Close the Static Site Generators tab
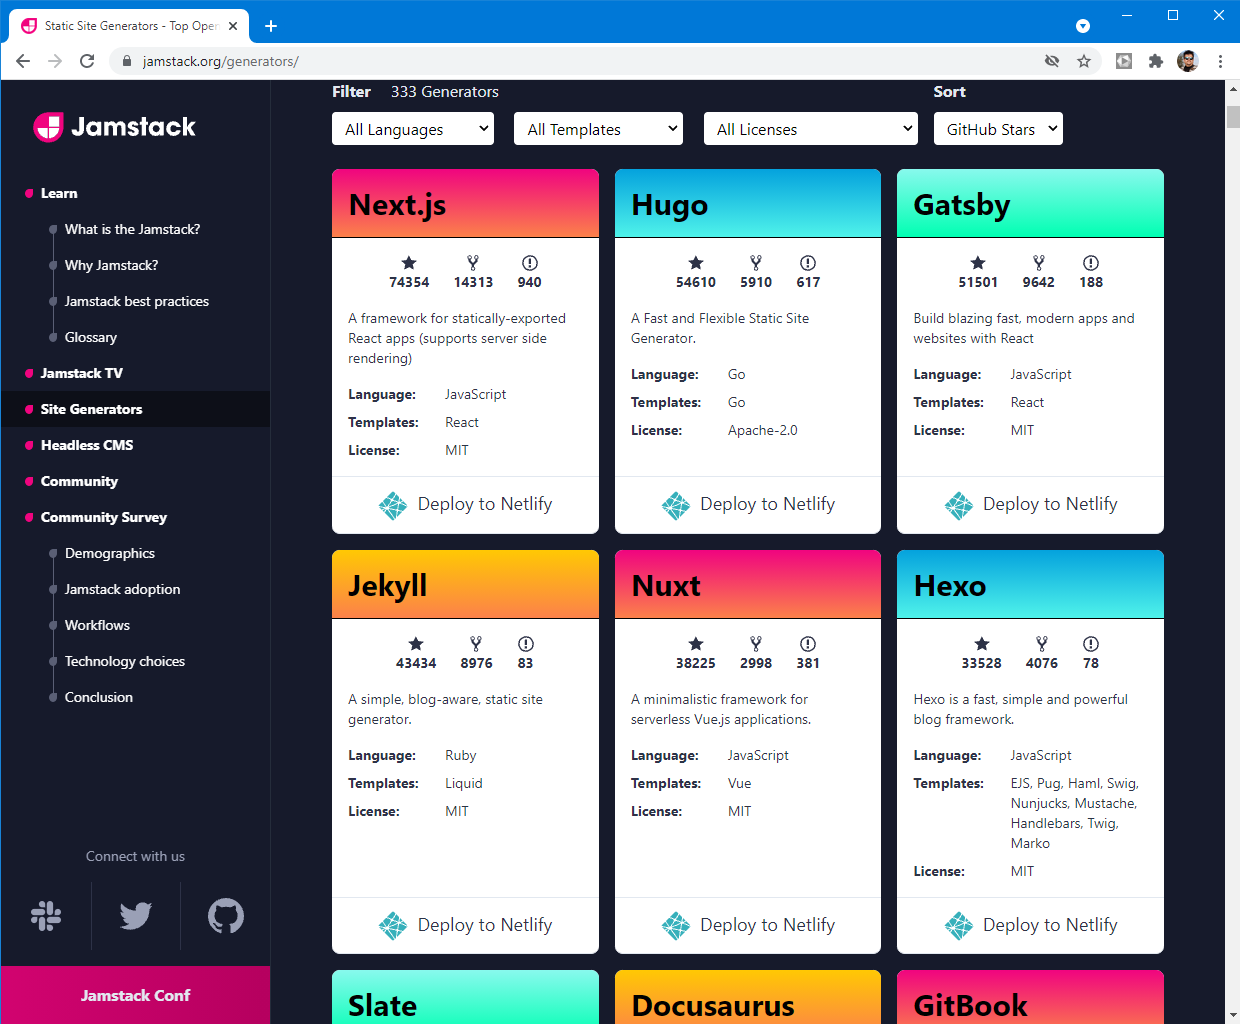1240x1024 pixels. click(x=233, y=26)
